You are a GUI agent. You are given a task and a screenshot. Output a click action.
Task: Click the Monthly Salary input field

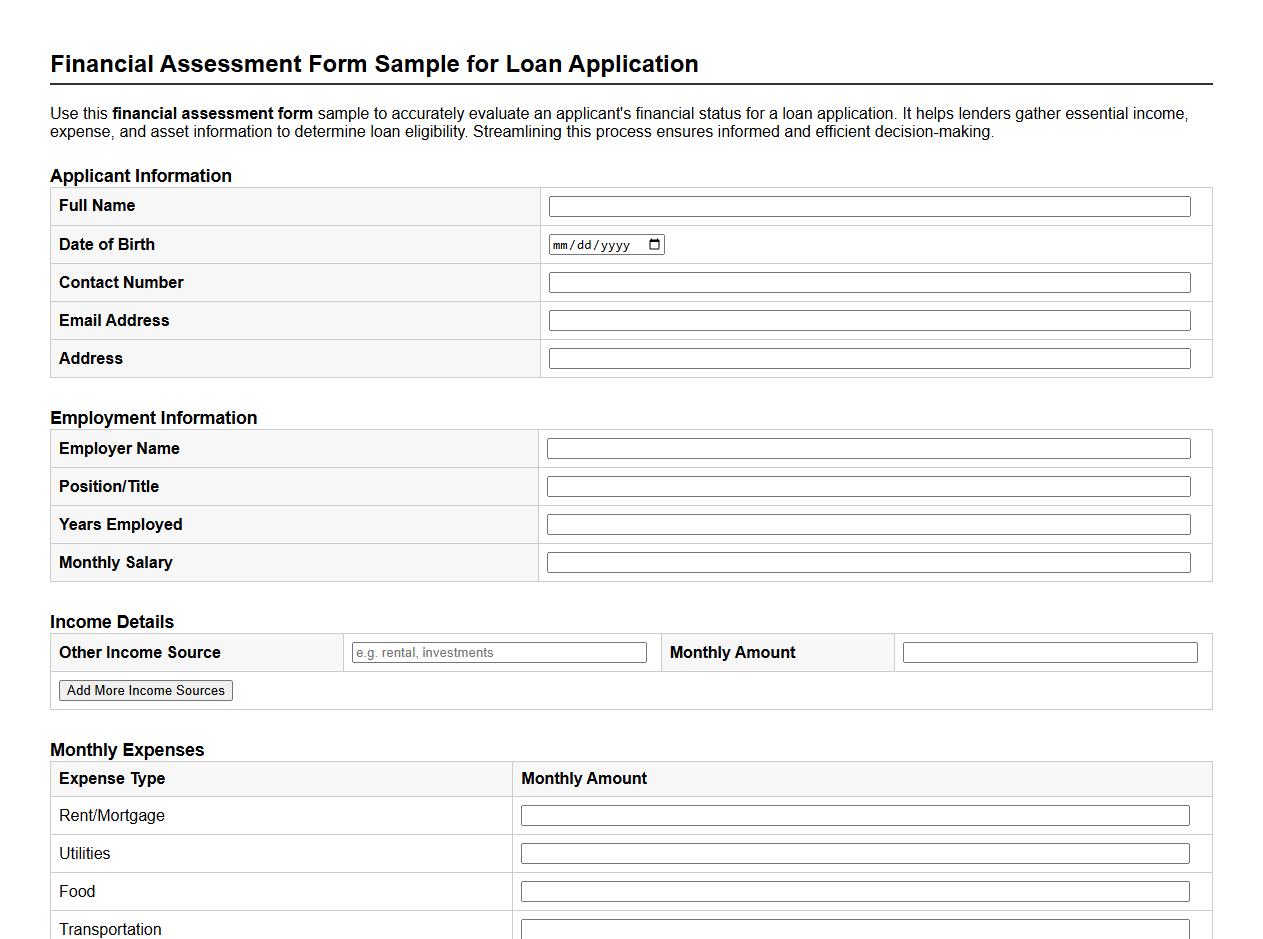point(868,562)
